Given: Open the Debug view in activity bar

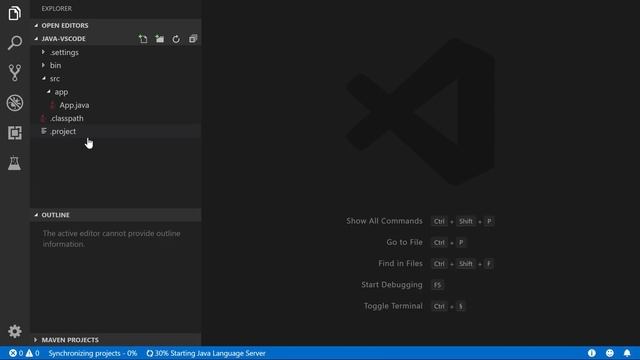Looking at the screenshot, I should coord(15,103).
